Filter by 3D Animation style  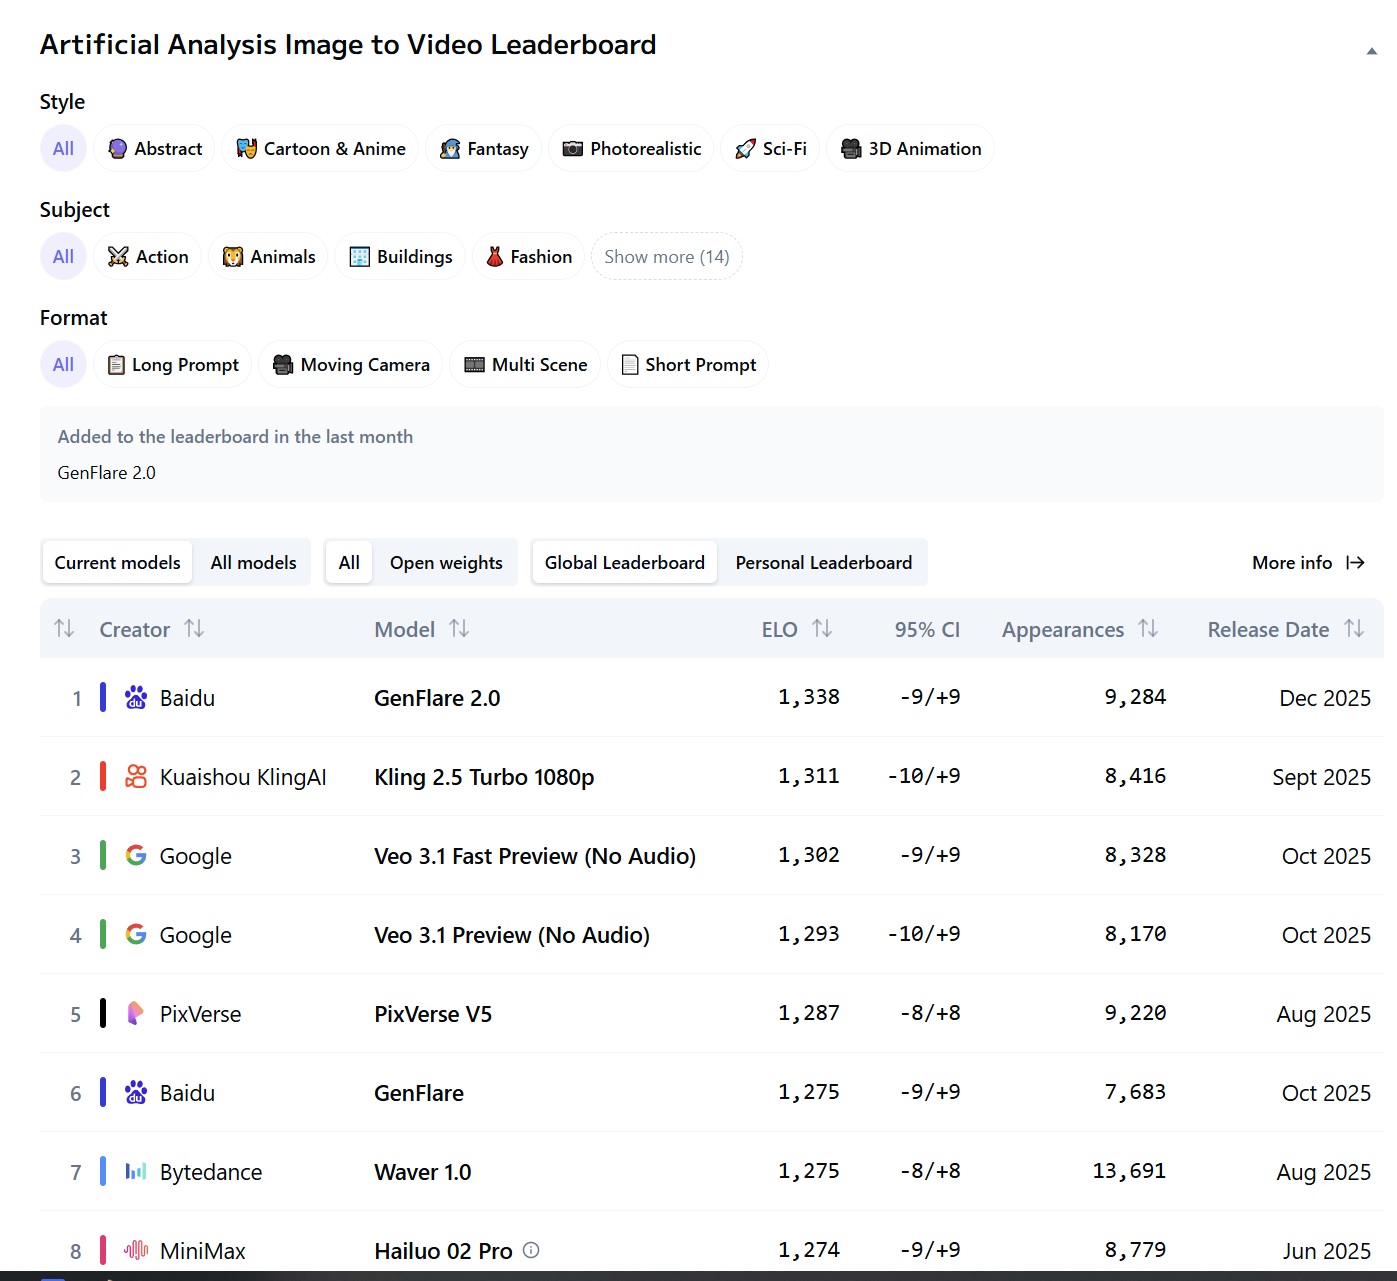pos(910,148)
